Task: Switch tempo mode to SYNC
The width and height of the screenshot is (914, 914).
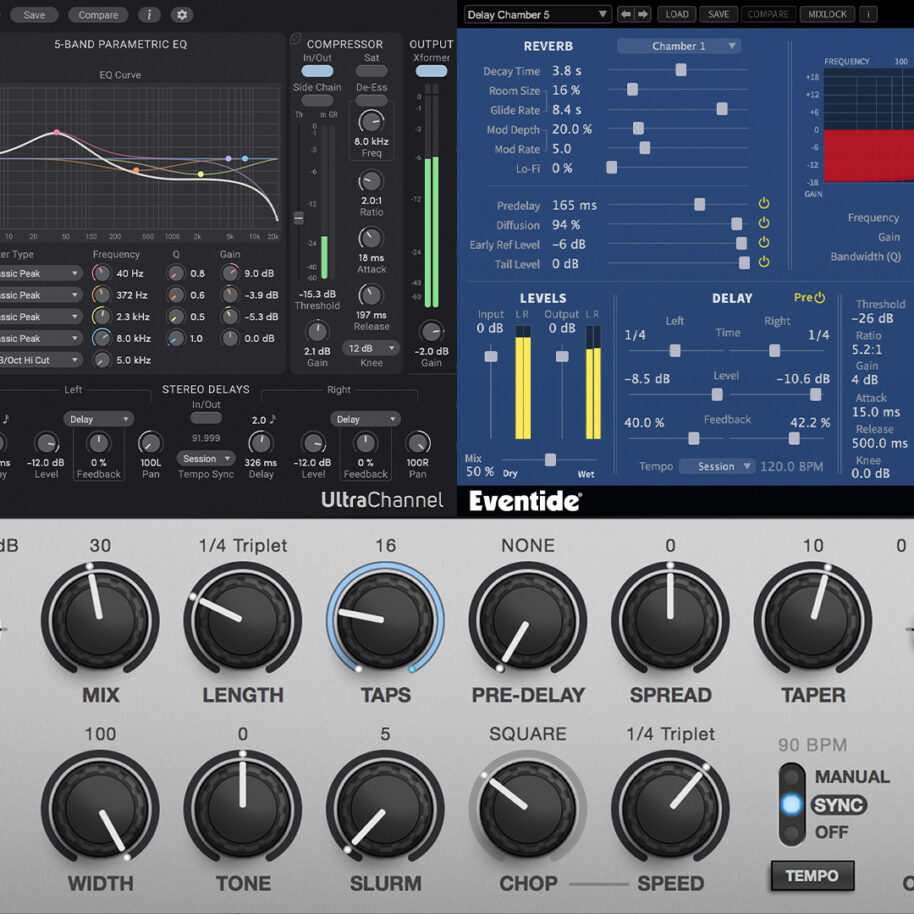Action: [790, 805]
